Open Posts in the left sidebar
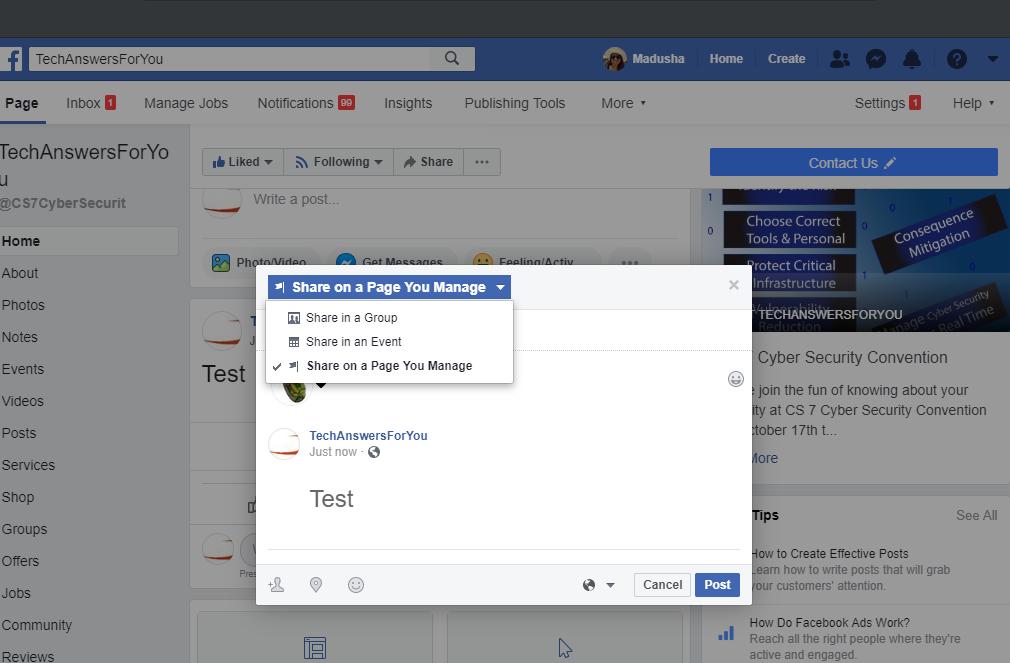The image size is (1010, 663). tap(19, 433)
